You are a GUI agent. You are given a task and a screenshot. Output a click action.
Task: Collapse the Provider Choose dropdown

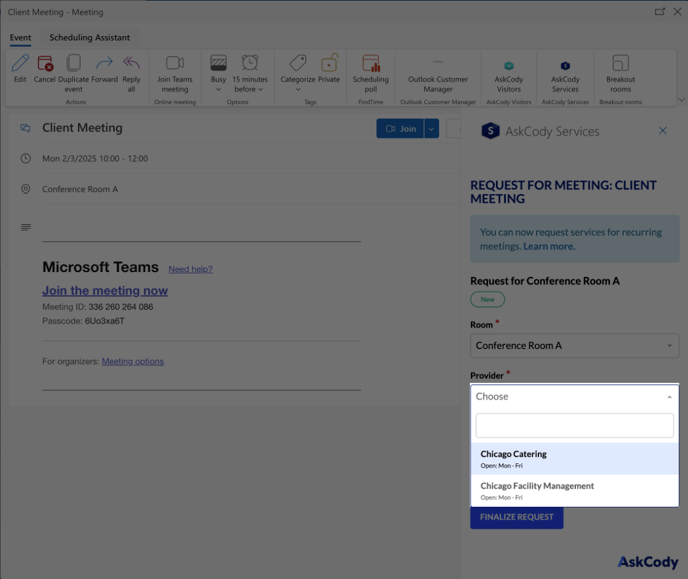[x=574, y=397]
